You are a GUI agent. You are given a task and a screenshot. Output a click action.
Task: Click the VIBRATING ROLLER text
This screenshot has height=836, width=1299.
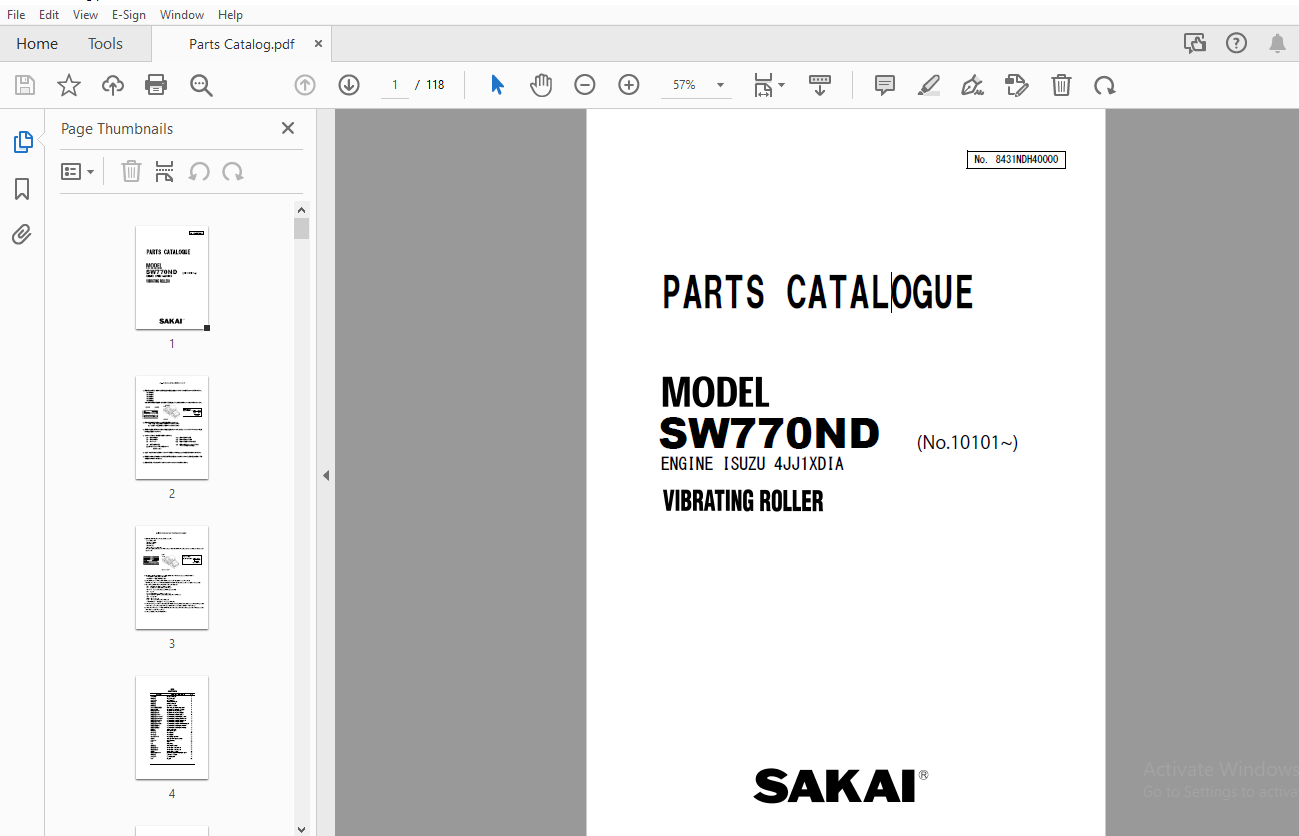coord(743,501)
